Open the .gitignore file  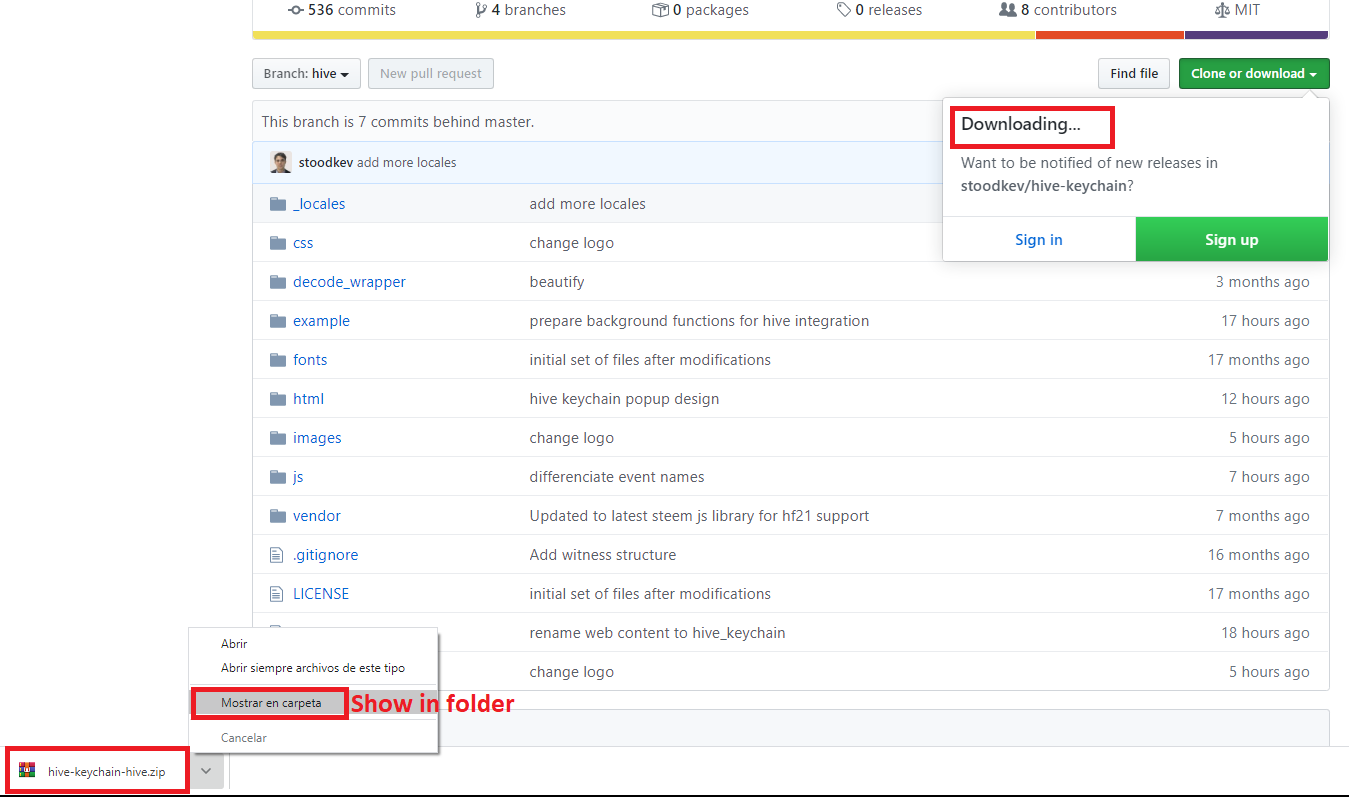pos(325,555)
